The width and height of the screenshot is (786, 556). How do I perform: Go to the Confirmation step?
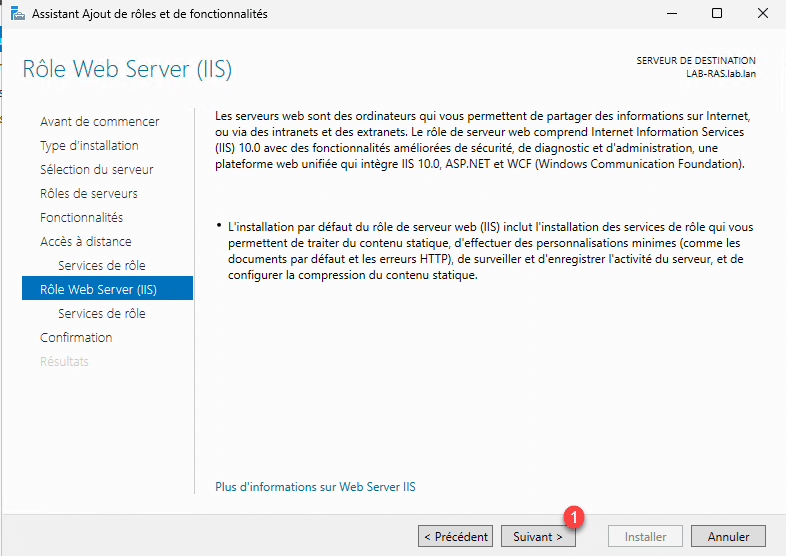(76, 337)
